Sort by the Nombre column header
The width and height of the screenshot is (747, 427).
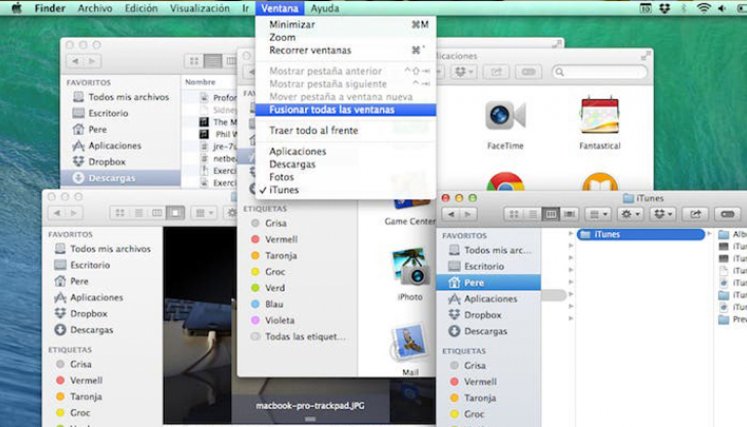coord(200,82)
